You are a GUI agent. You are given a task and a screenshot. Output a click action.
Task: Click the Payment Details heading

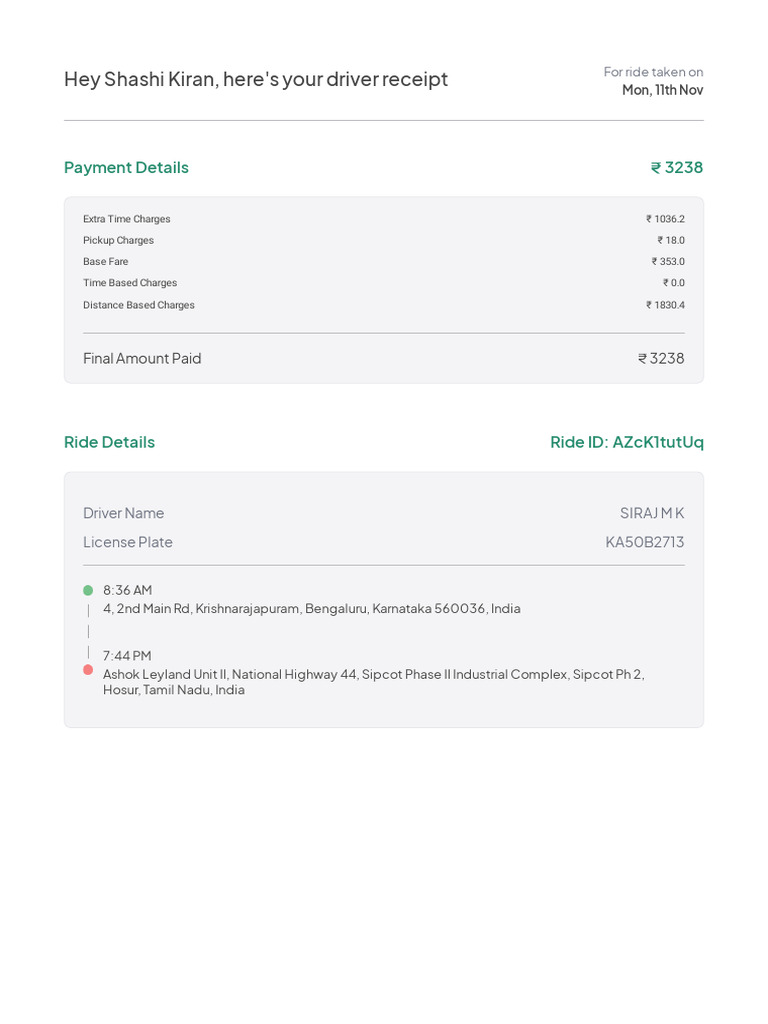(x=126, y=167)
